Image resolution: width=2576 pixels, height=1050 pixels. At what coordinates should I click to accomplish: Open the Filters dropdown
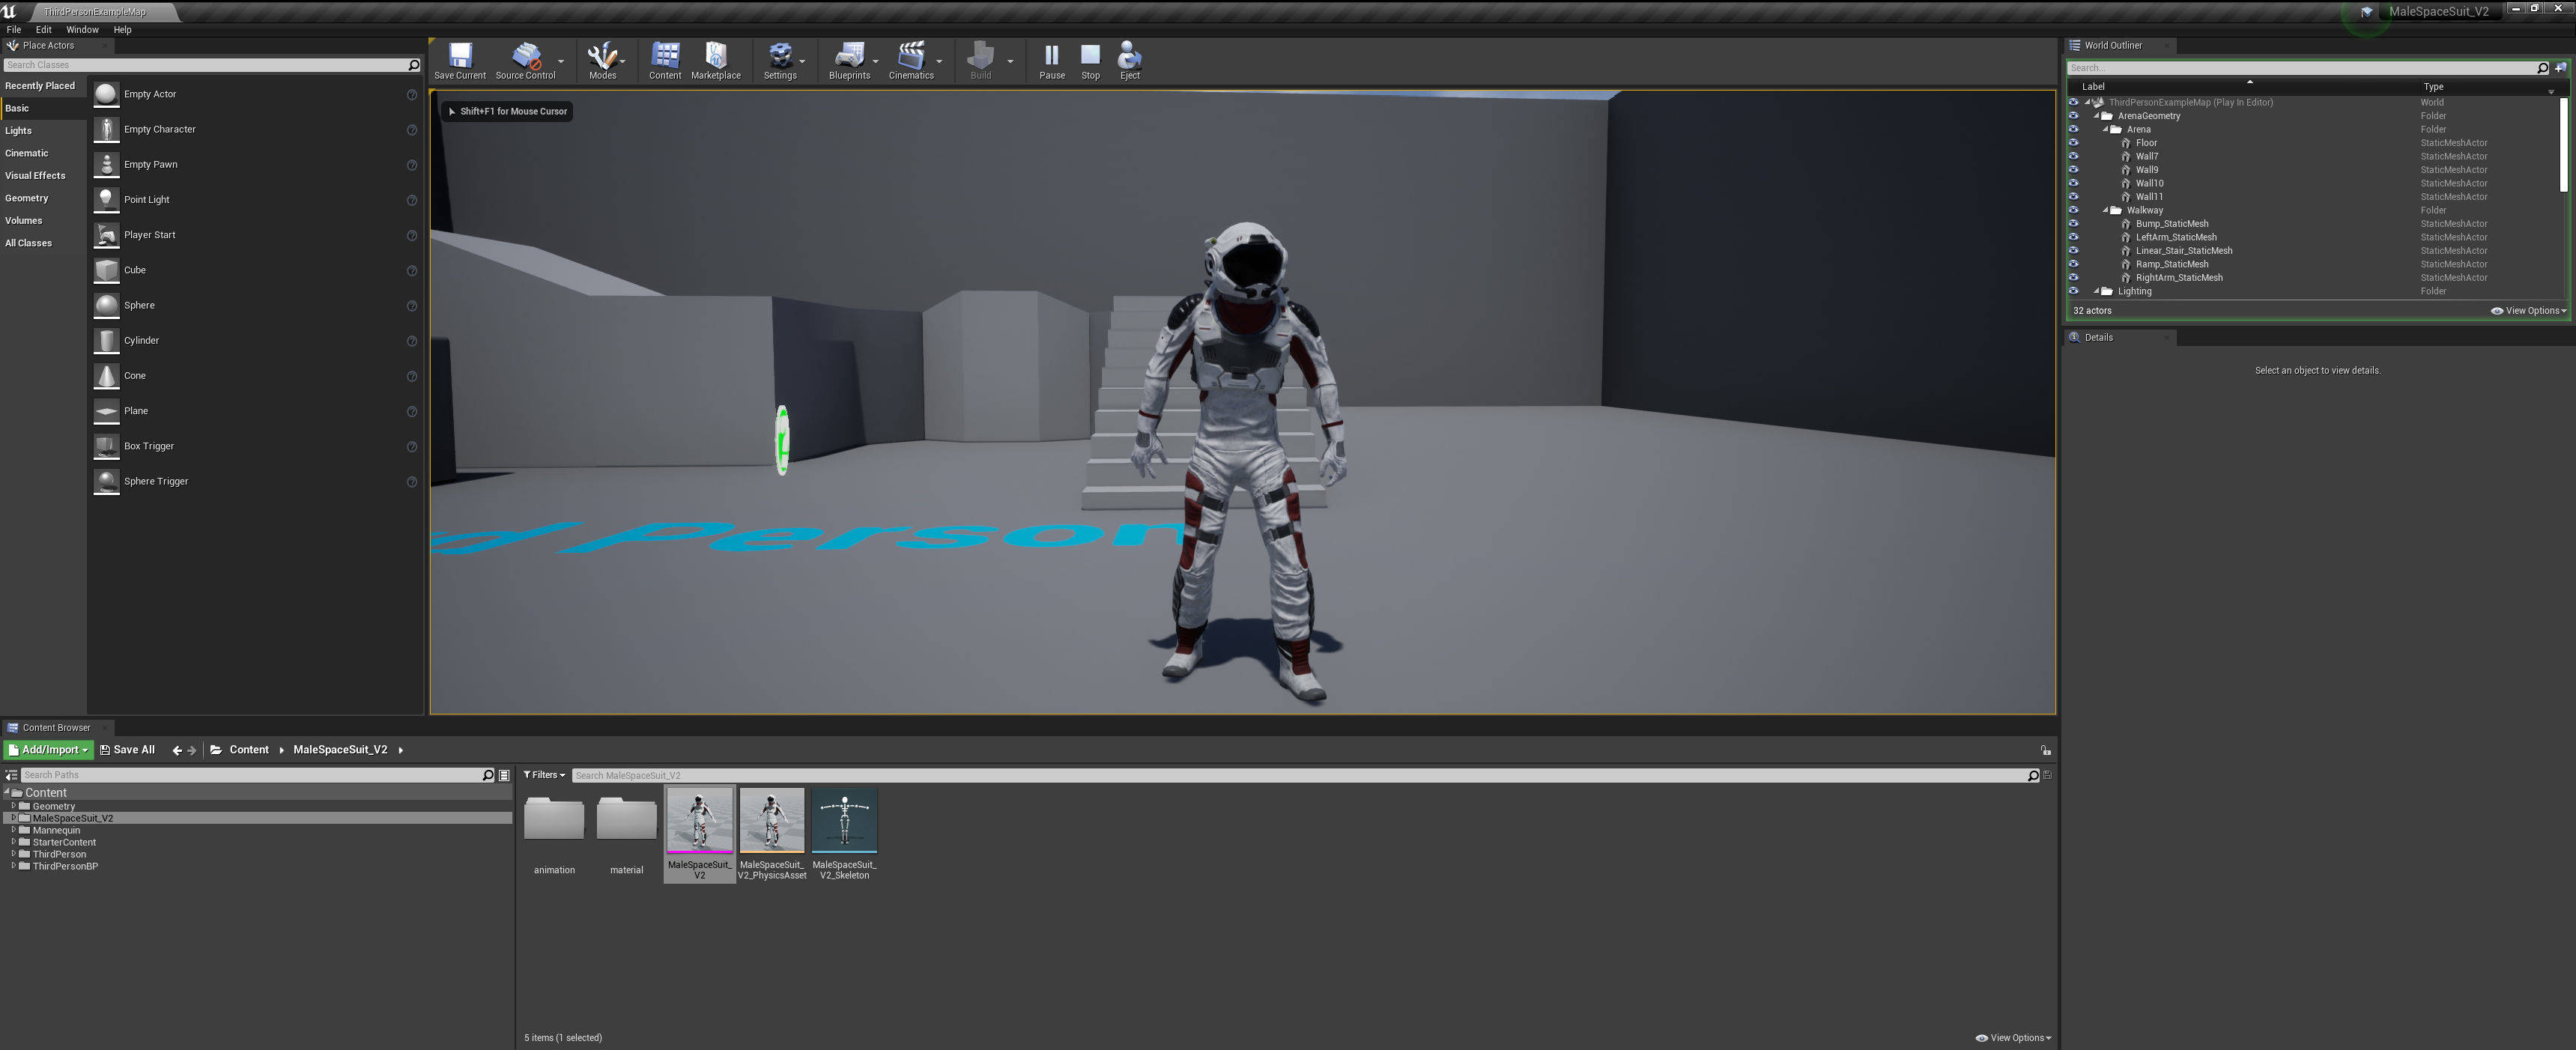544,775
